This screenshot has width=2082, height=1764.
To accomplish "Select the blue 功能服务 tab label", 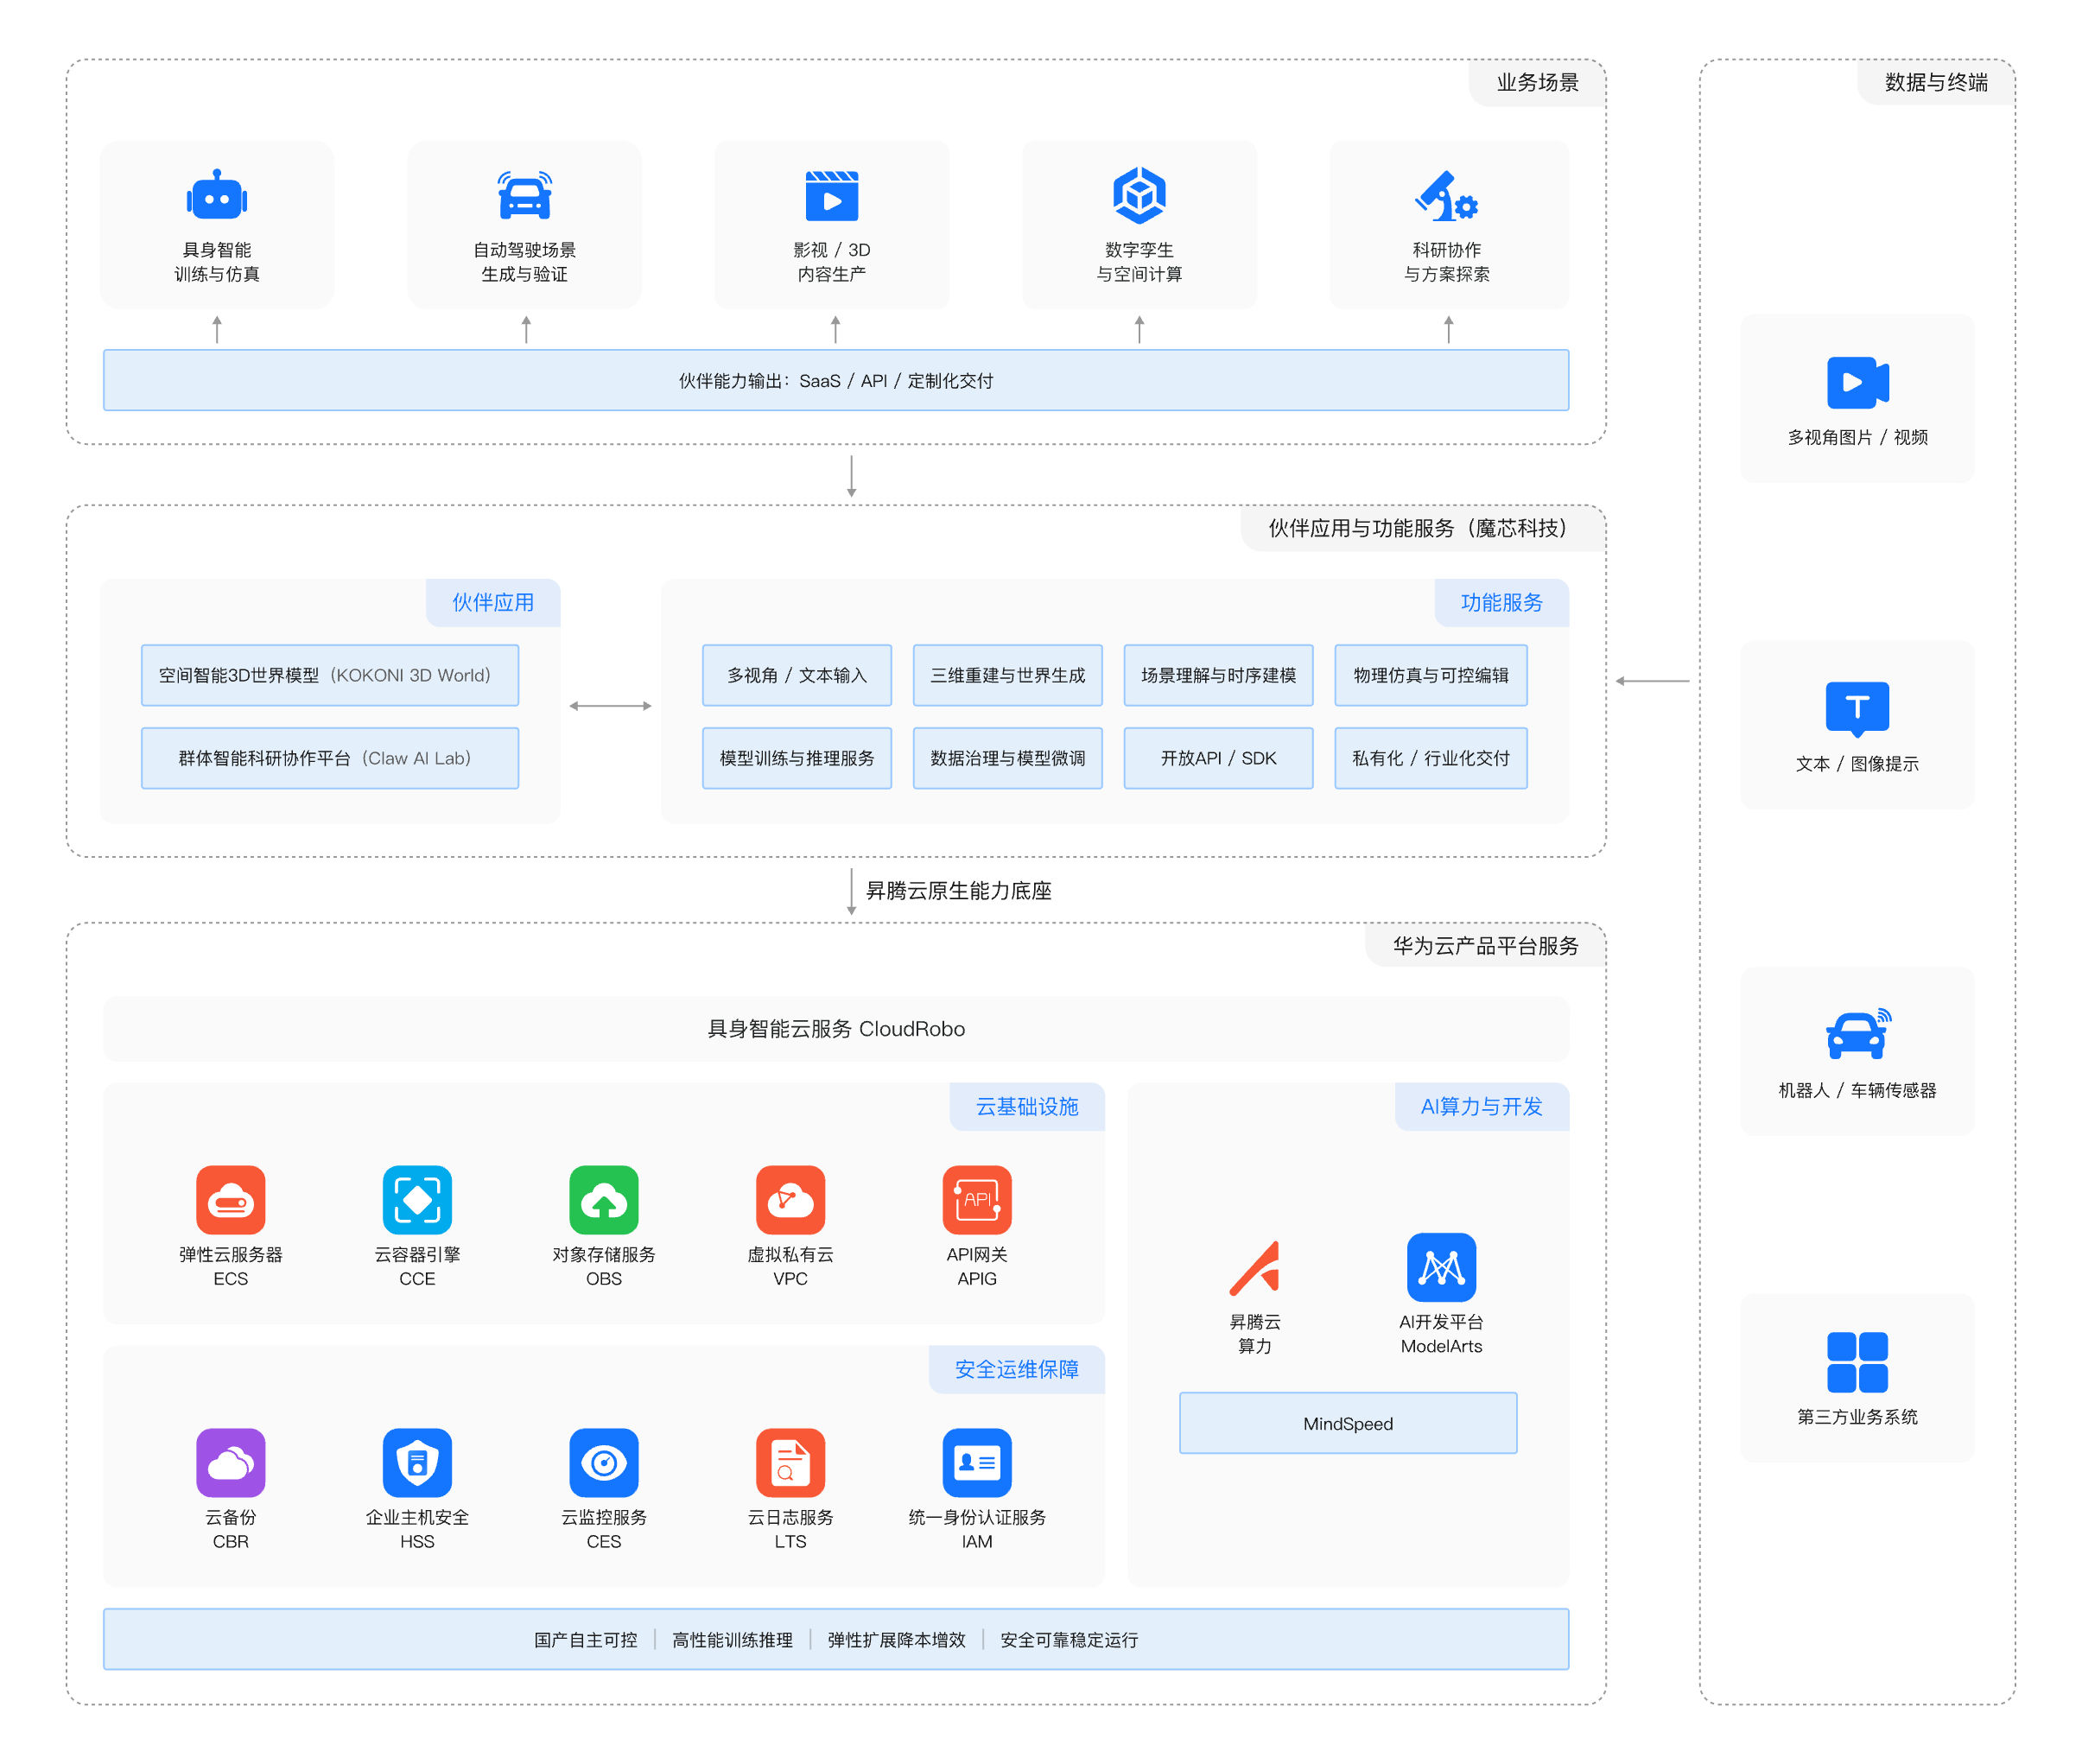I will (x=1501, y=602).
